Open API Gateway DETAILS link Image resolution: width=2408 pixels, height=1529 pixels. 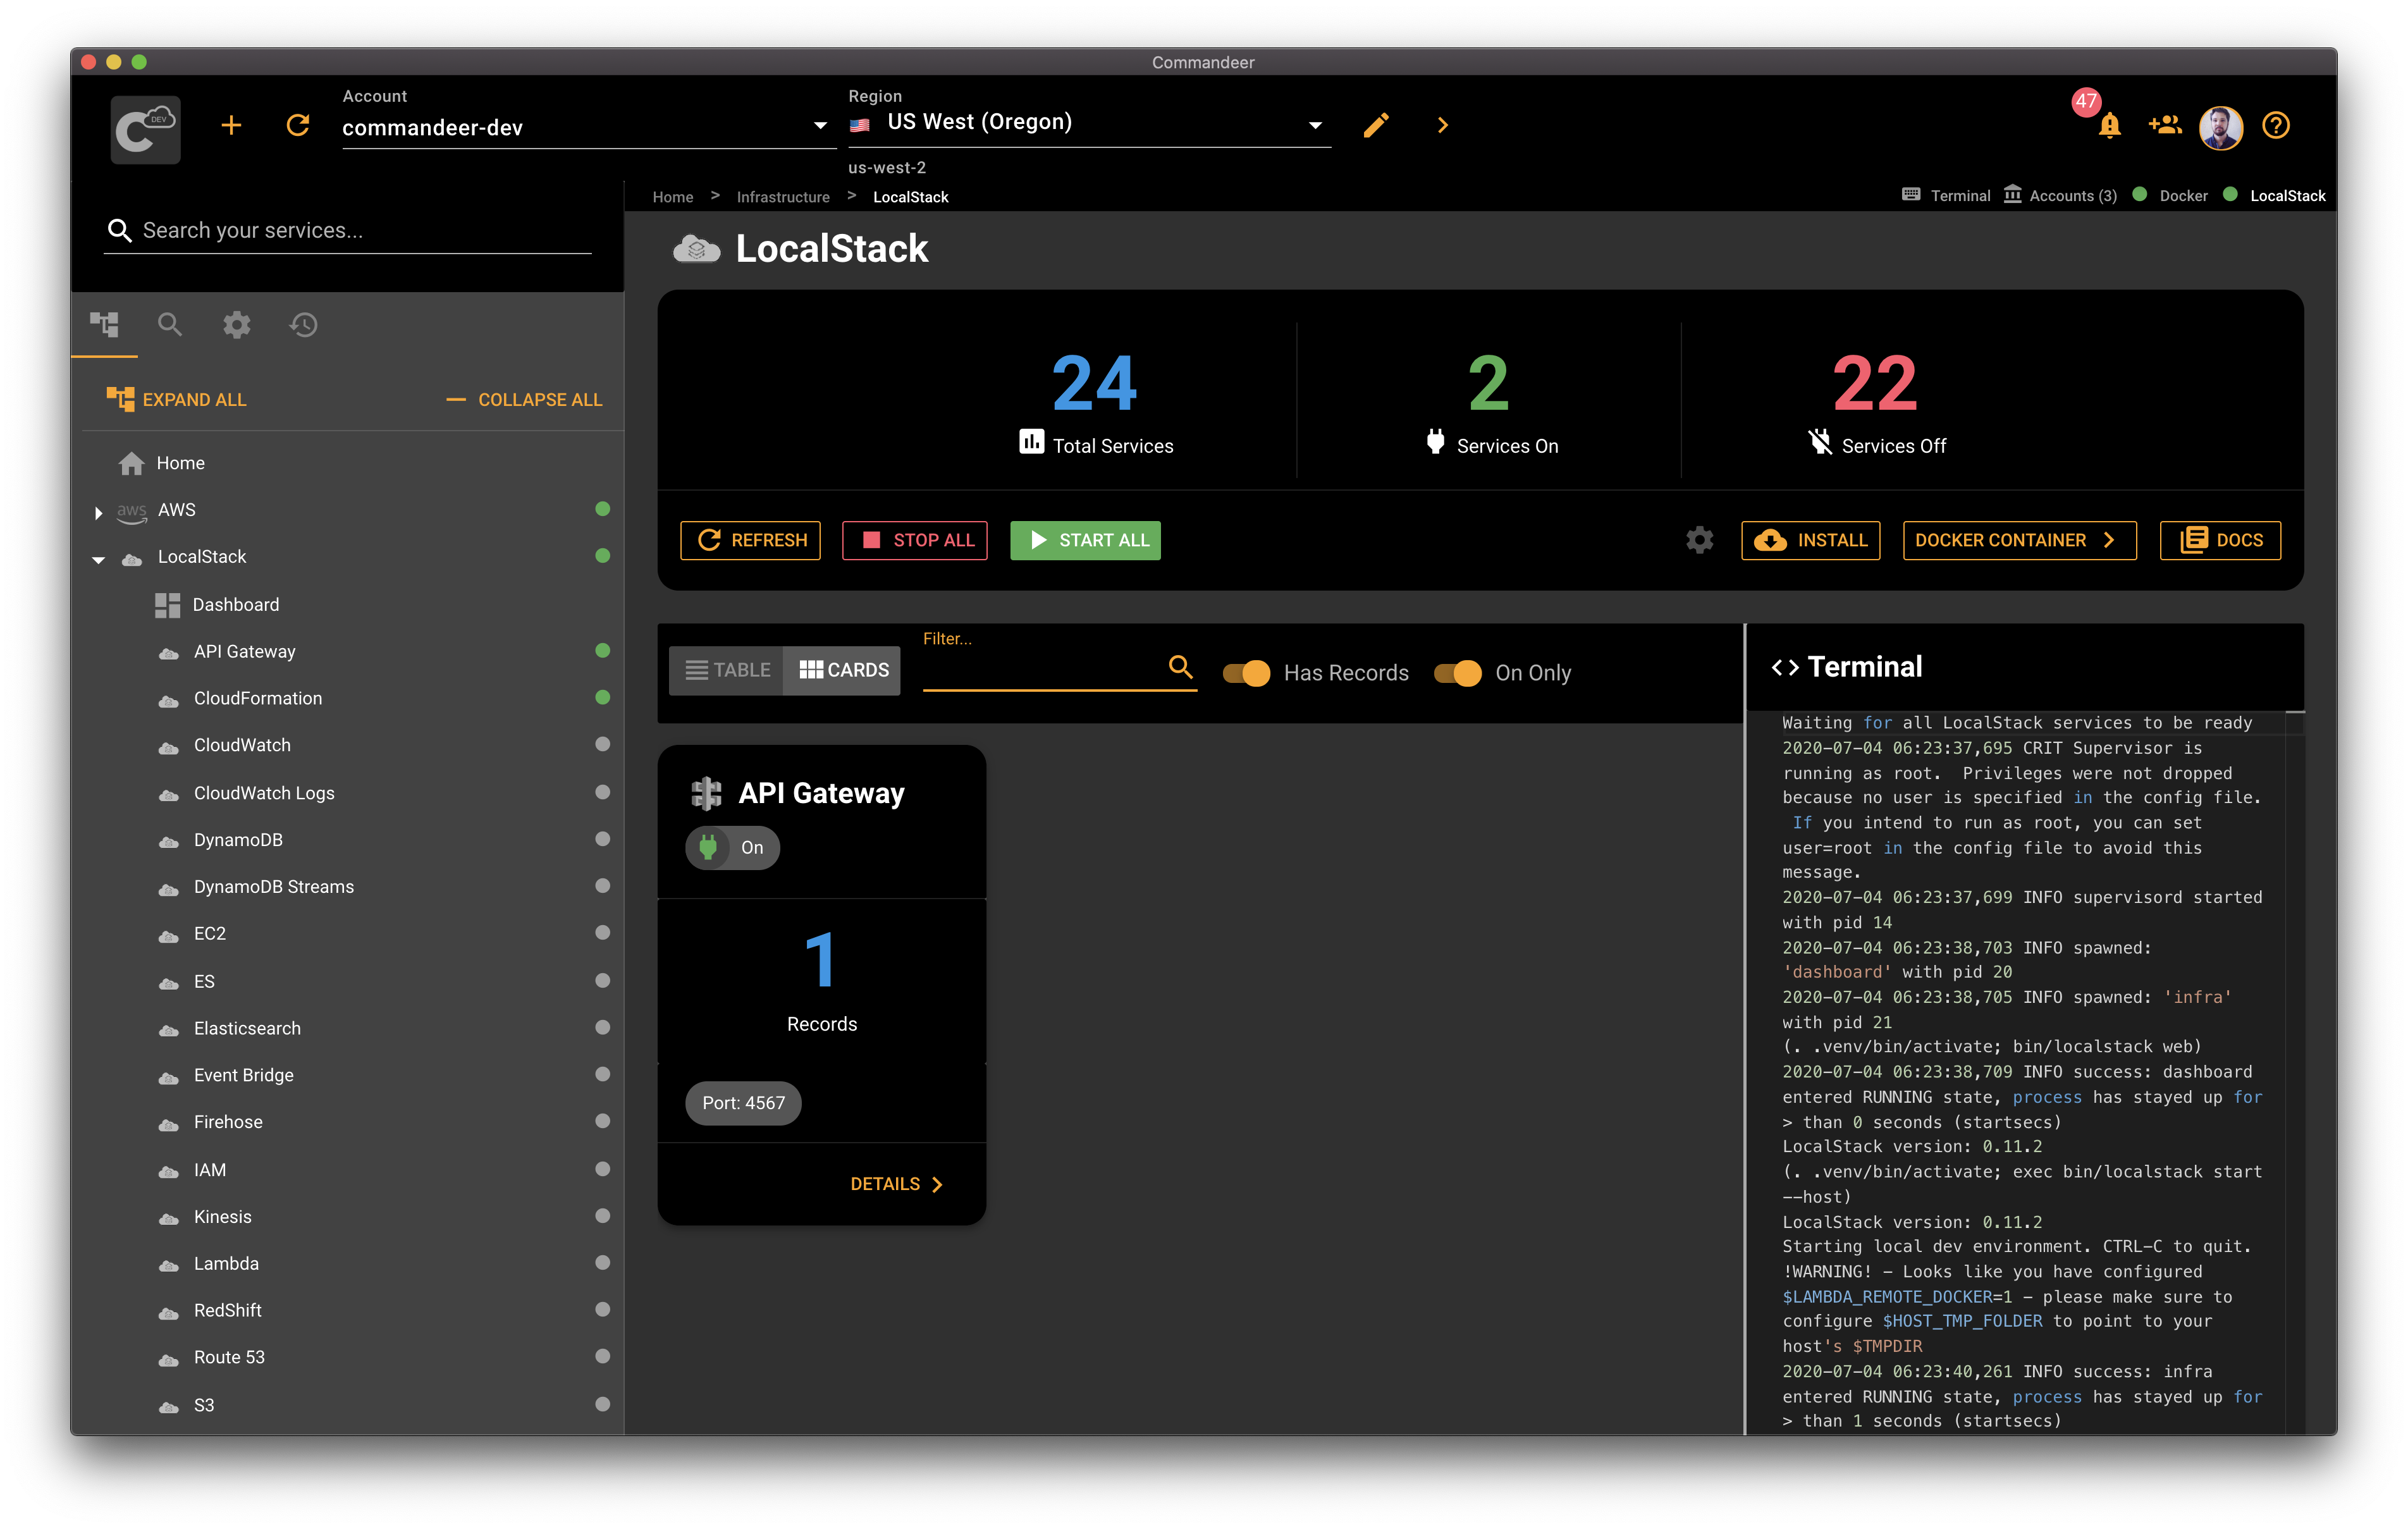click(x=896, y=1184)
